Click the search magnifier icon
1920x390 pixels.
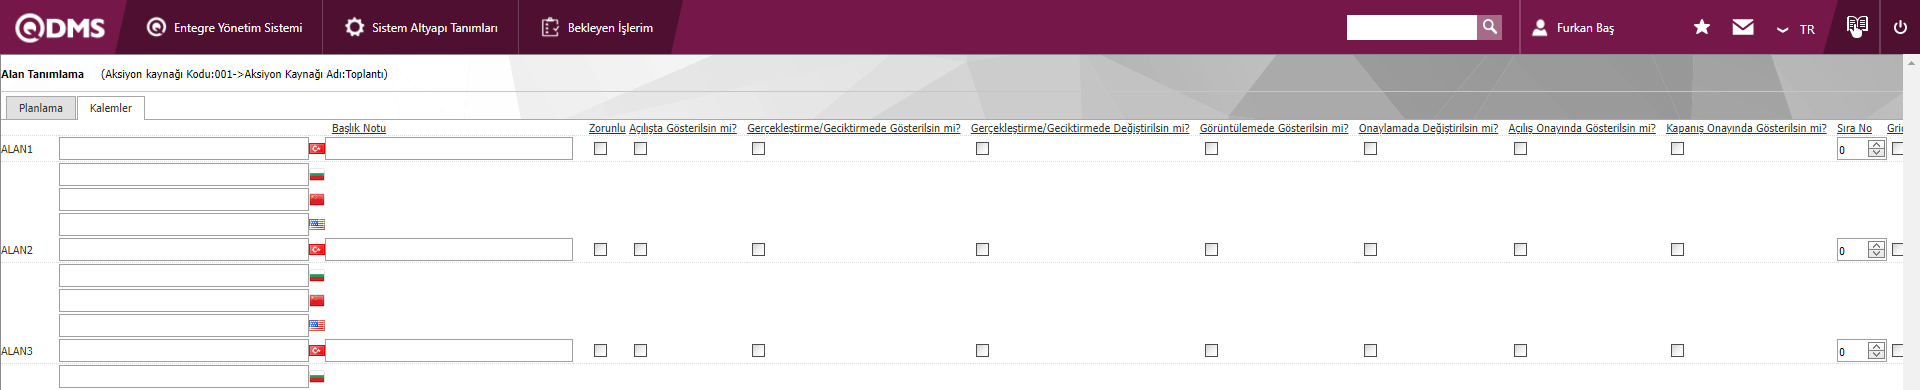[1490, 27]
